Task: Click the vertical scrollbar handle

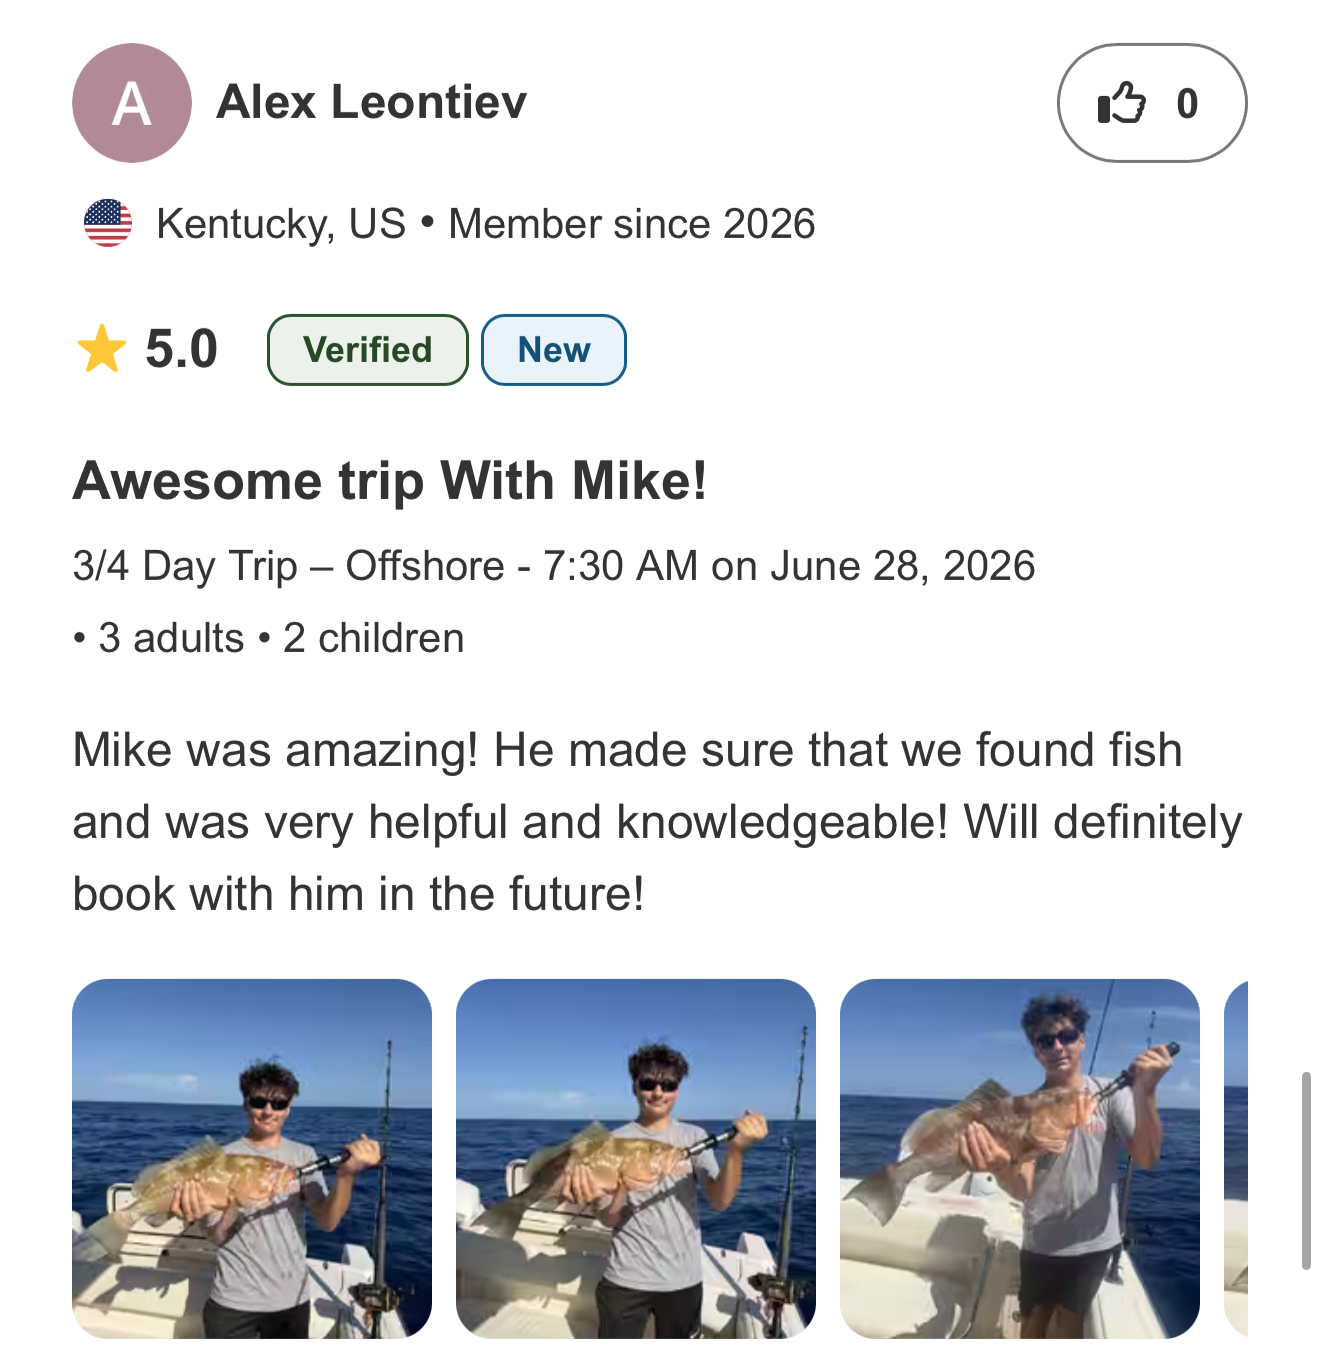Action: tap(1306, 1171)
